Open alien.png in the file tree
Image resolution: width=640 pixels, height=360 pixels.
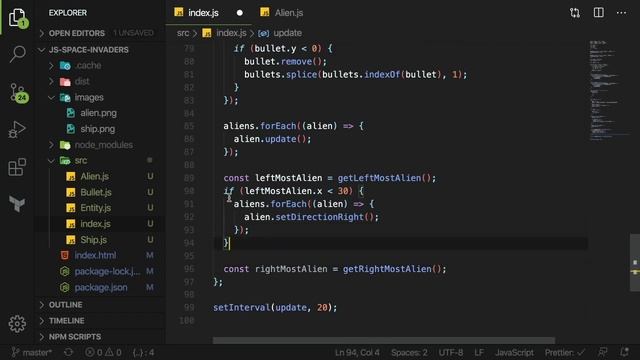(98, 113)
